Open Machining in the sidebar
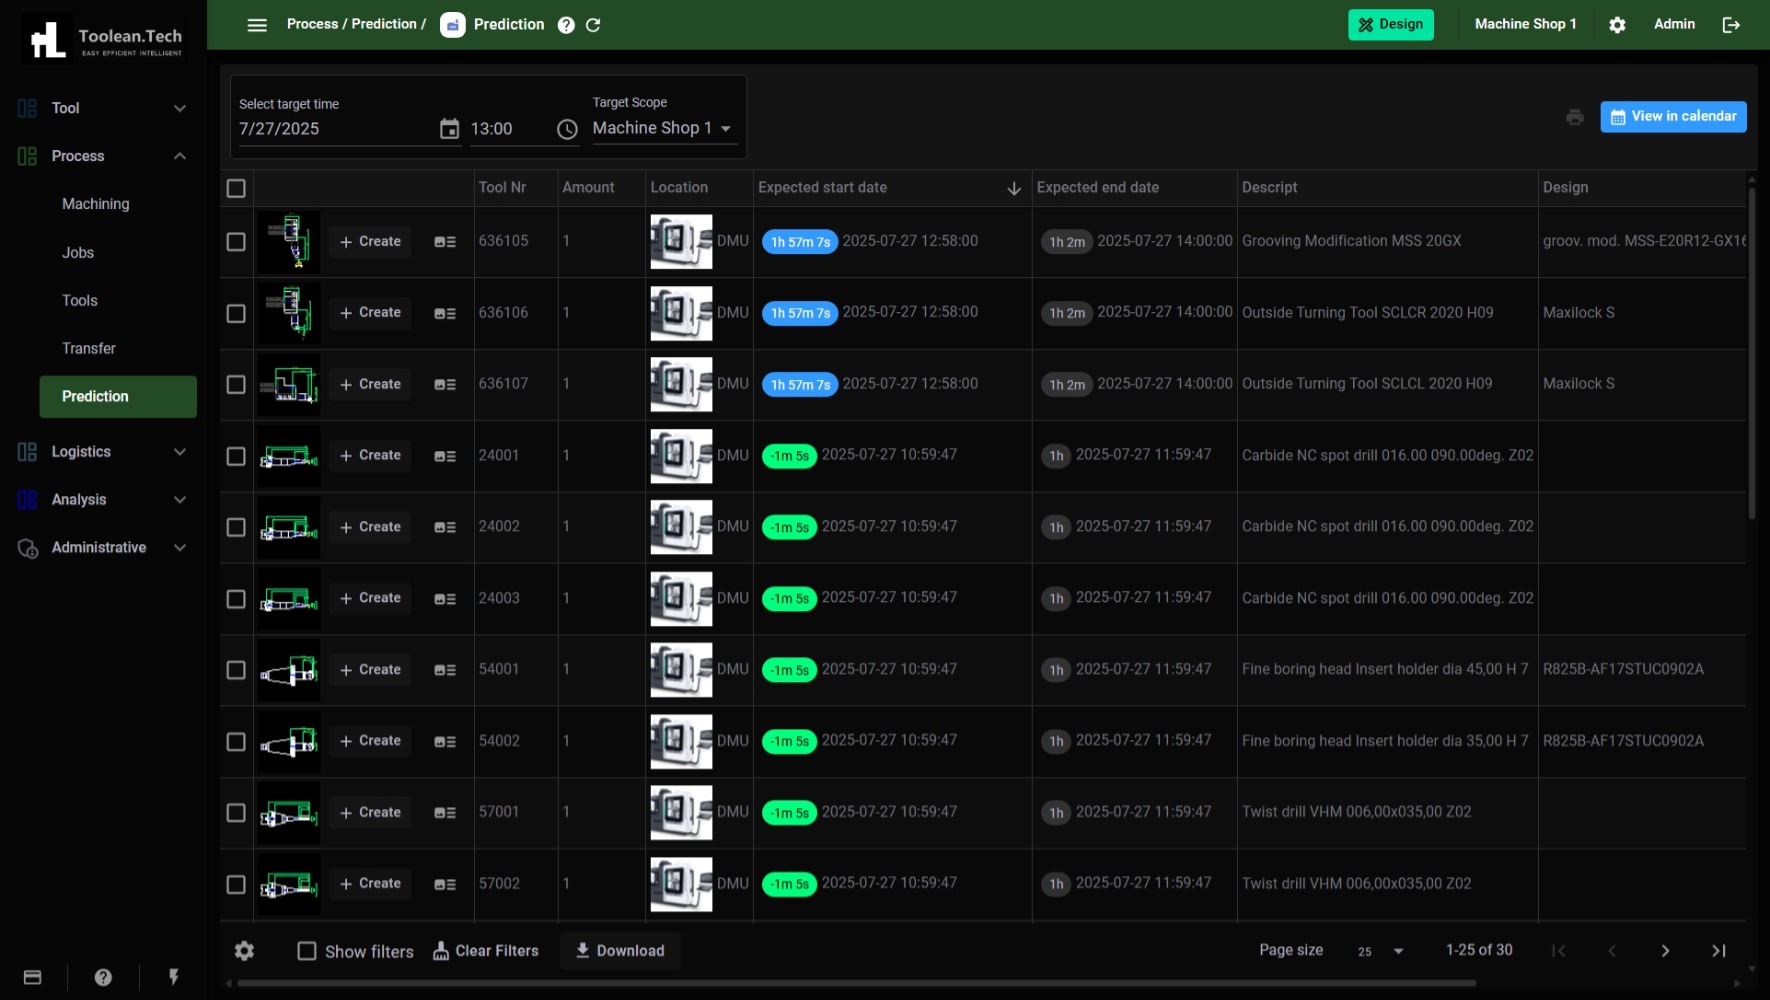Image resolution: width=1770 pixels, height=1000 pixels. pyautogui.click(x=95, y=204)
